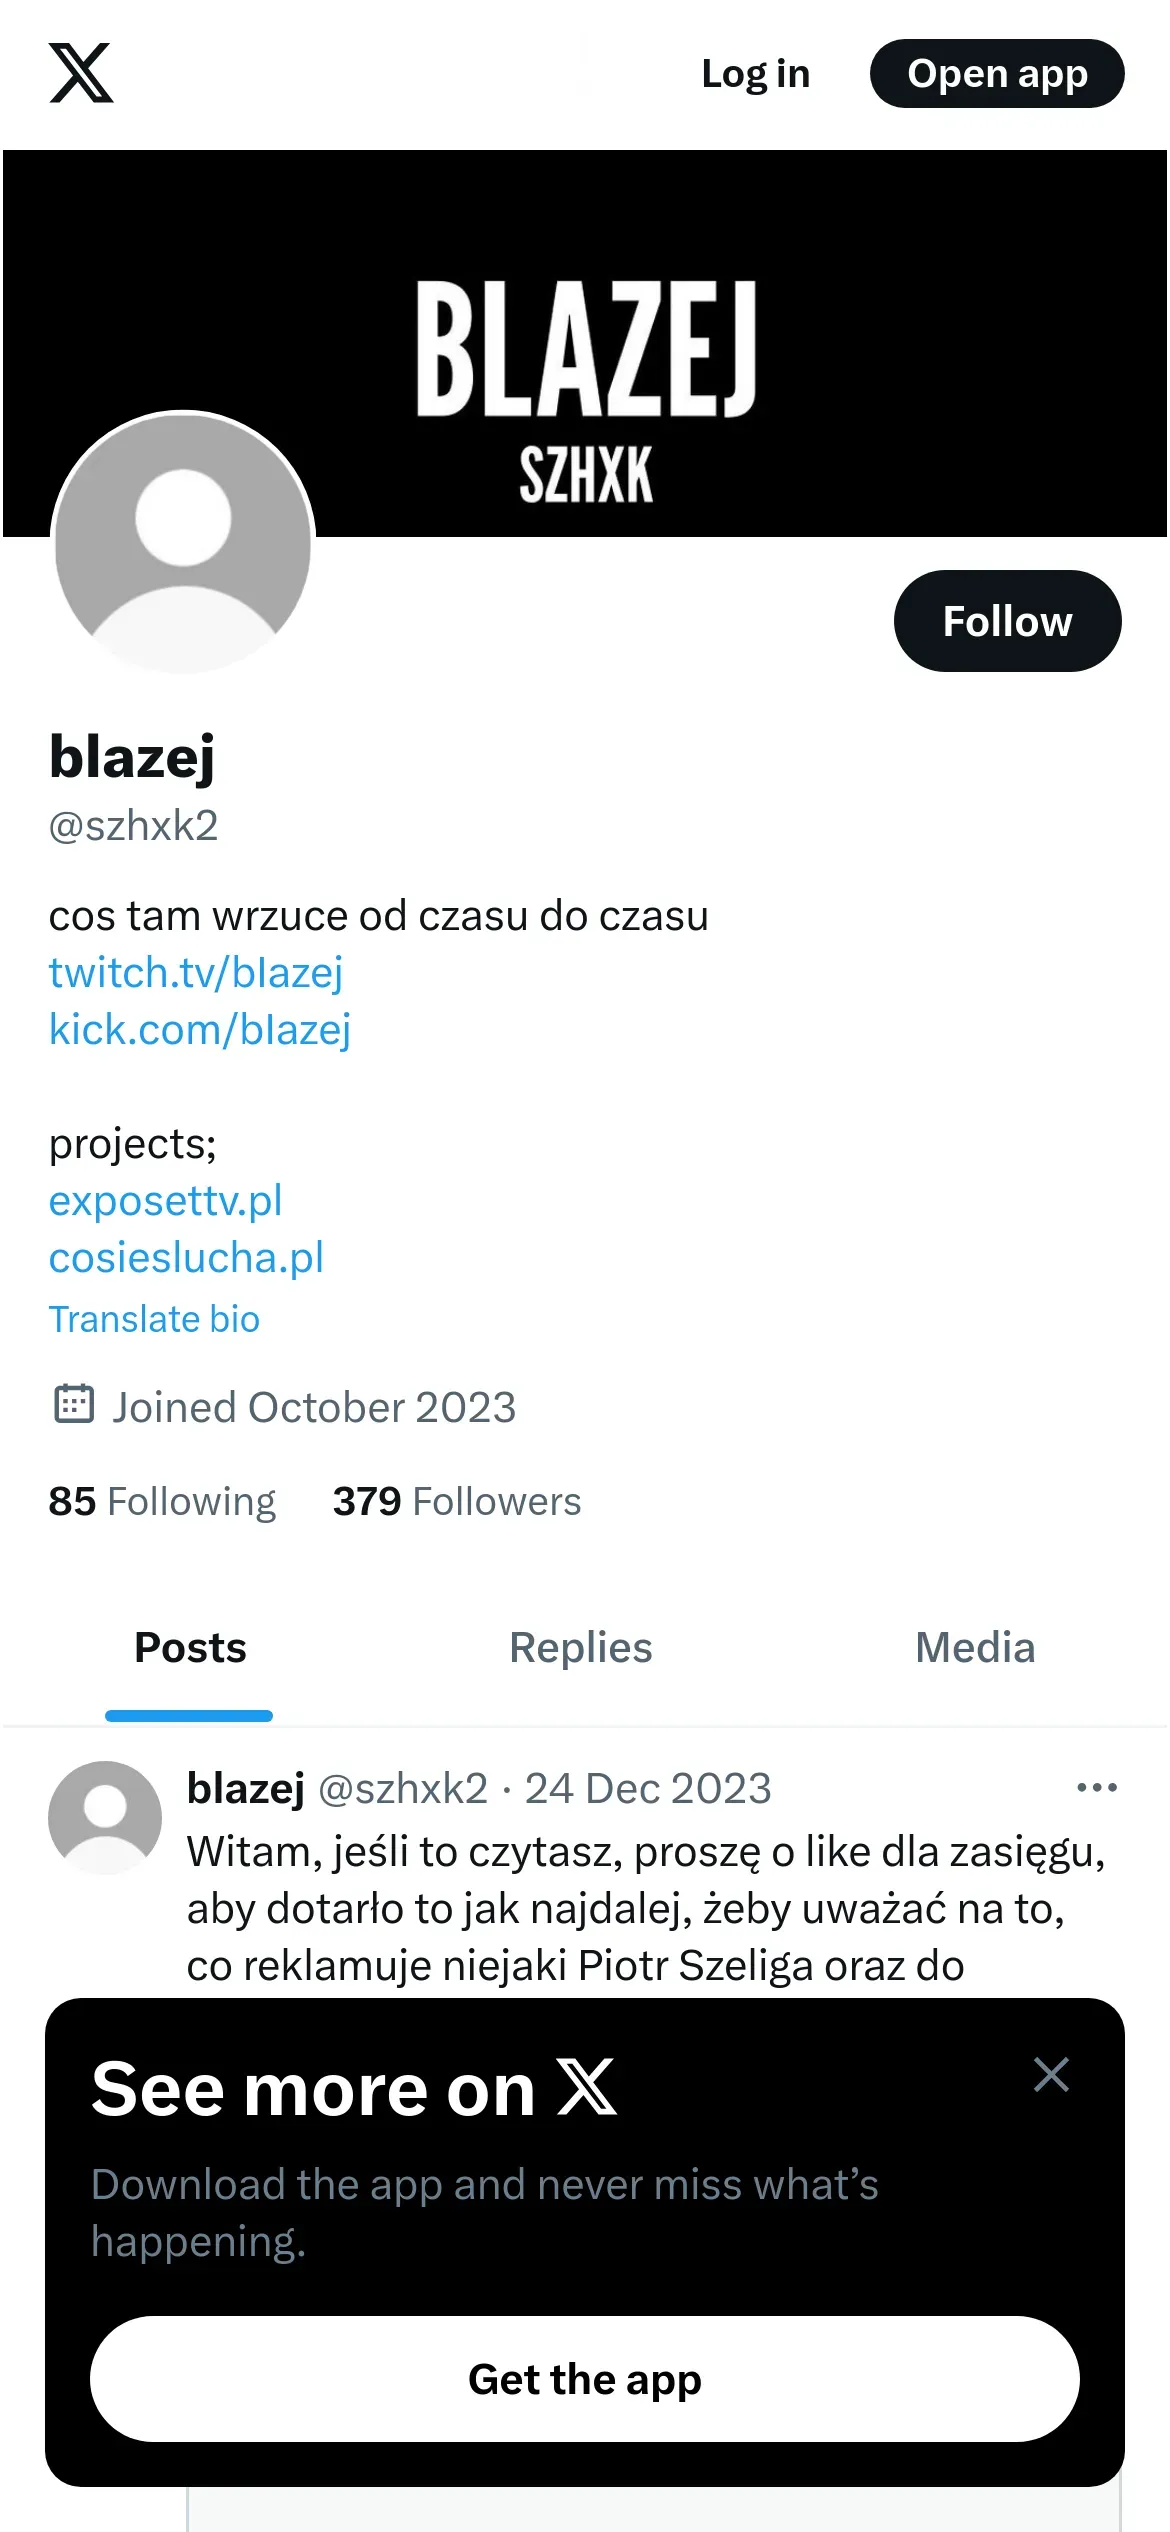1170x2532 pixels.
Task: Visit the exposettv.pl project link
Action: pos(166,1200)
